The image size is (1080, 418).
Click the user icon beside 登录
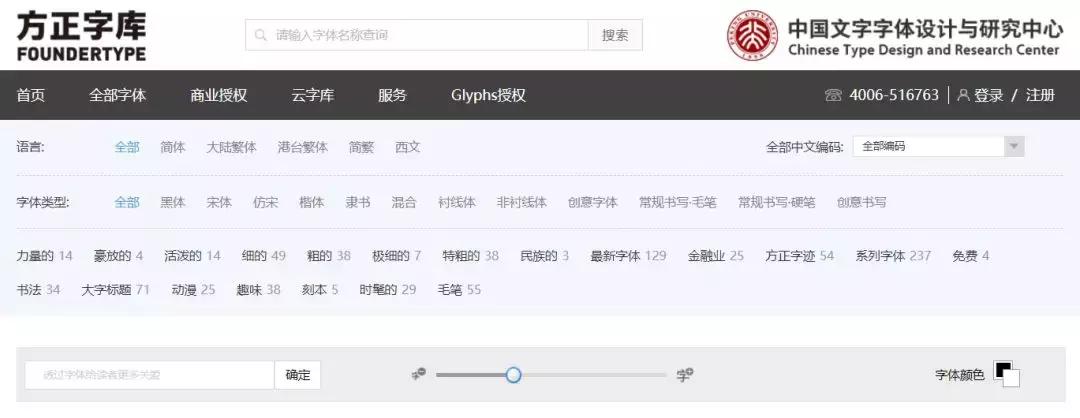point(964,96)
